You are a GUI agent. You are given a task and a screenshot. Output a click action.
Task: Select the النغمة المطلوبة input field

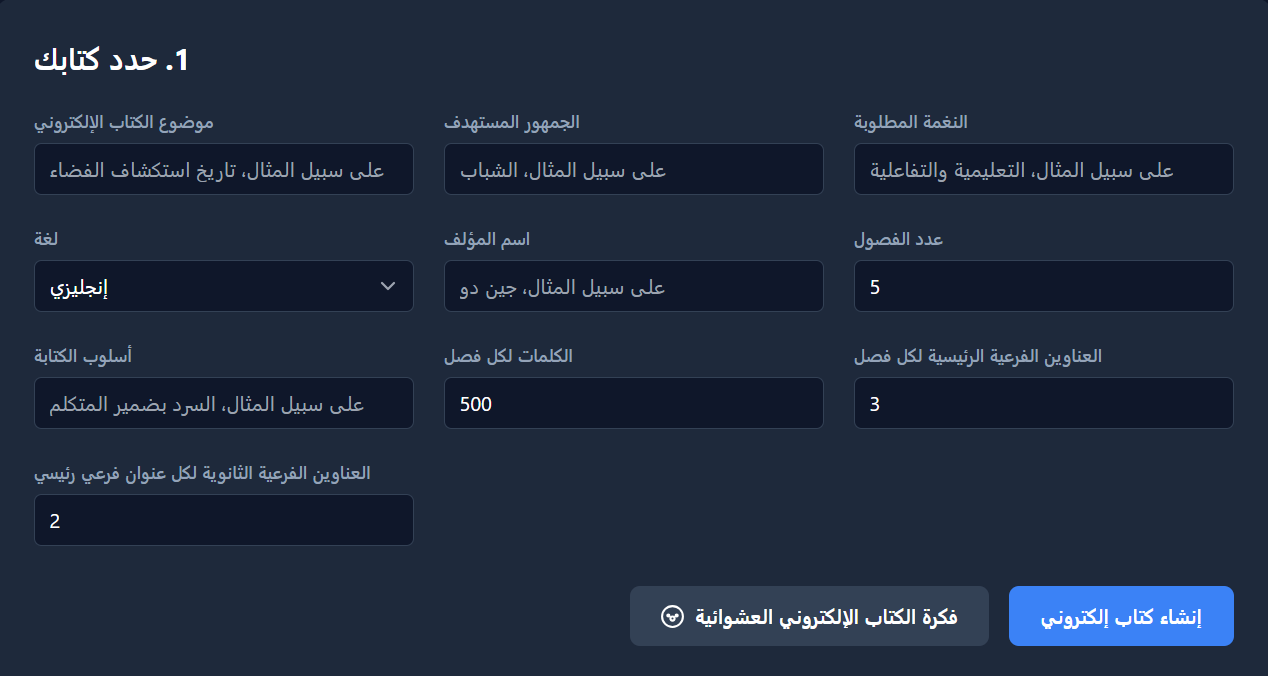(1043, 169)
